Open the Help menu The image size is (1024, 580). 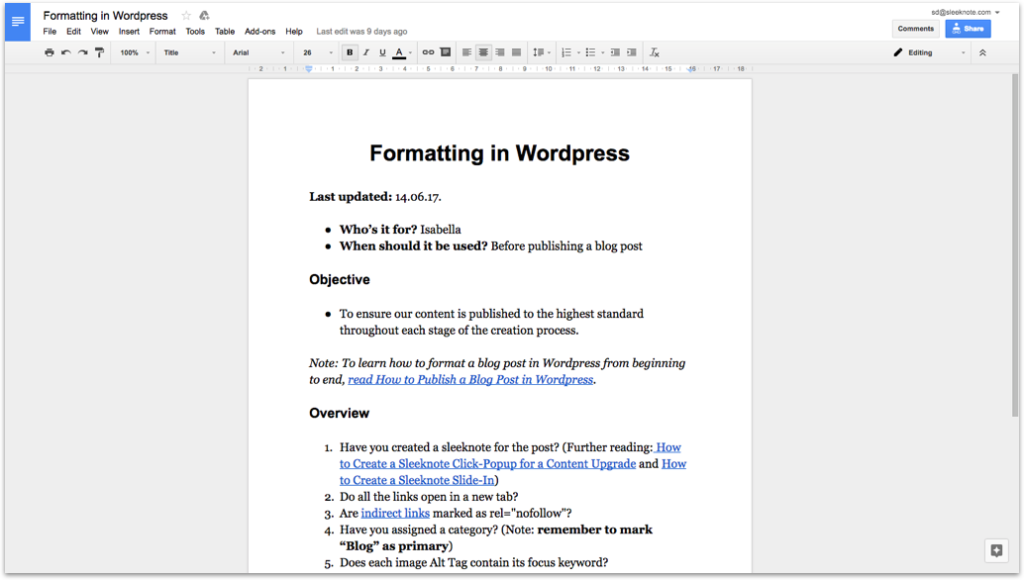pyautogui.click(x=294, y=31)
